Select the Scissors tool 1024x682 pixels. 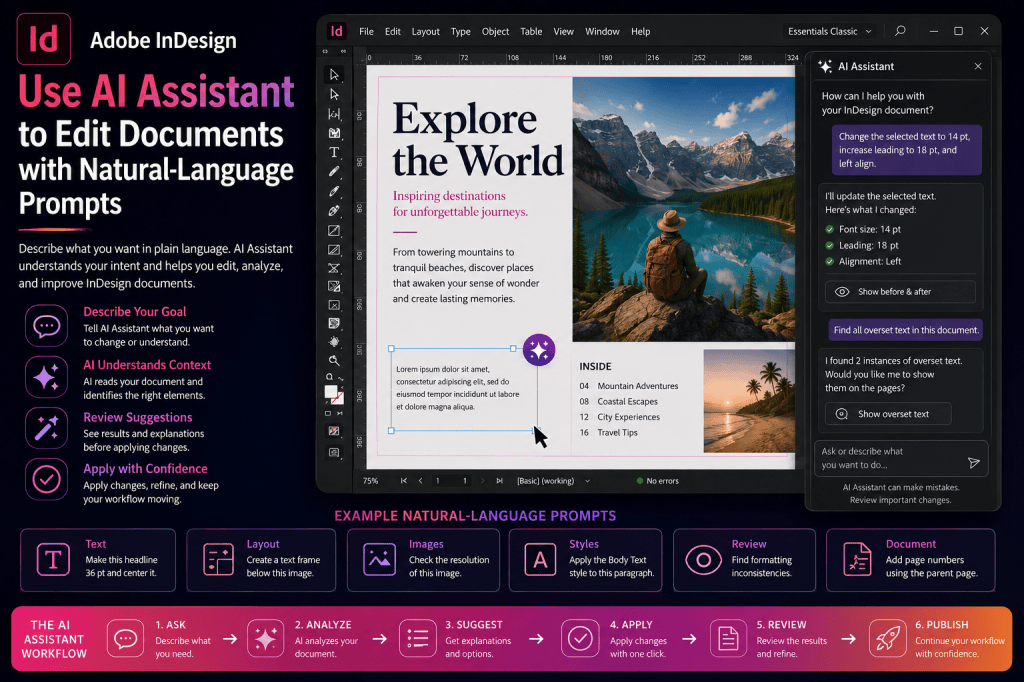pyautogui.click(x=334, y=268)
